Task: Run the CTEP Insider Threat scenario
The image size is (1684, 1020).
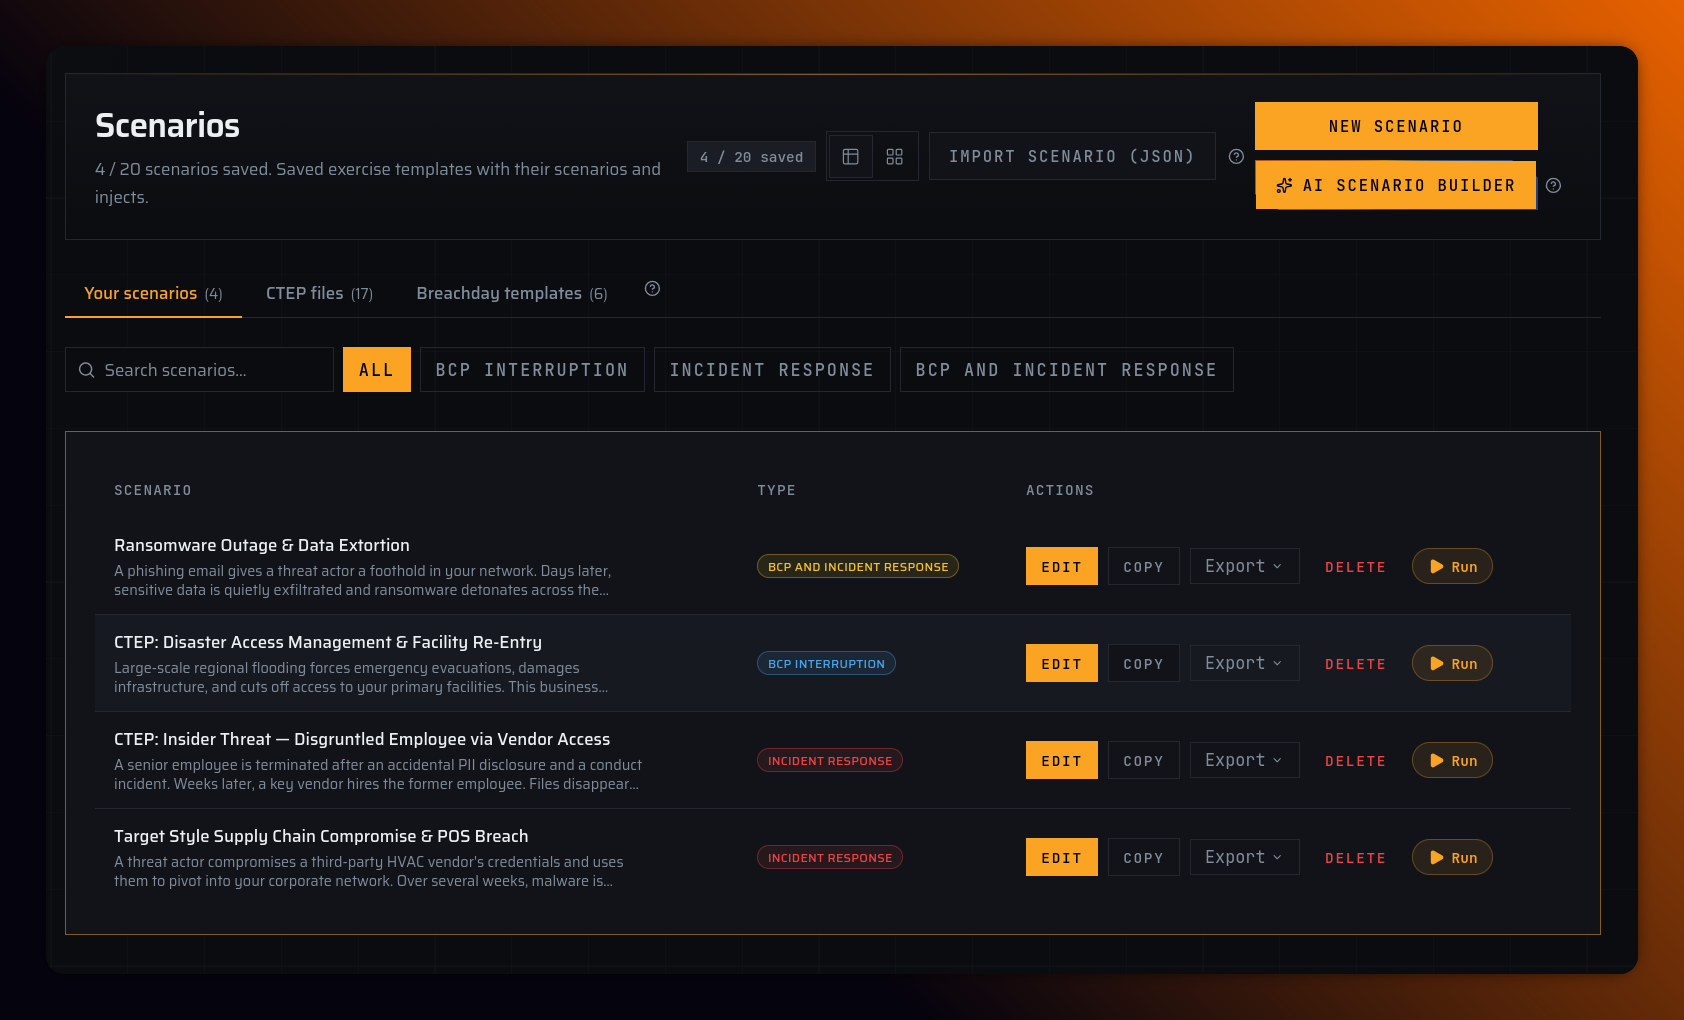Action: click(x=1452, y=760)
